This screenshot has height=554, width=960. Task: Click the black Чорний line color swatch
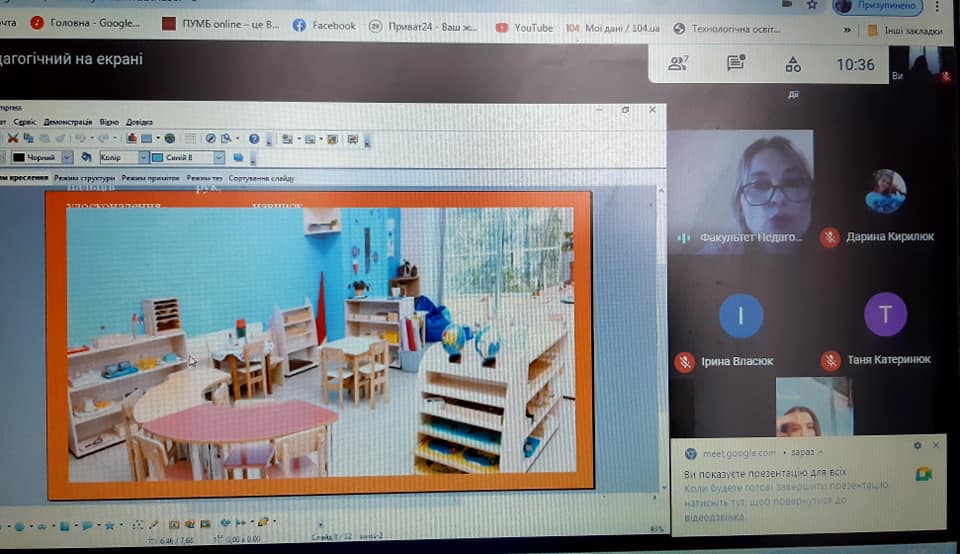click(18, 157)
